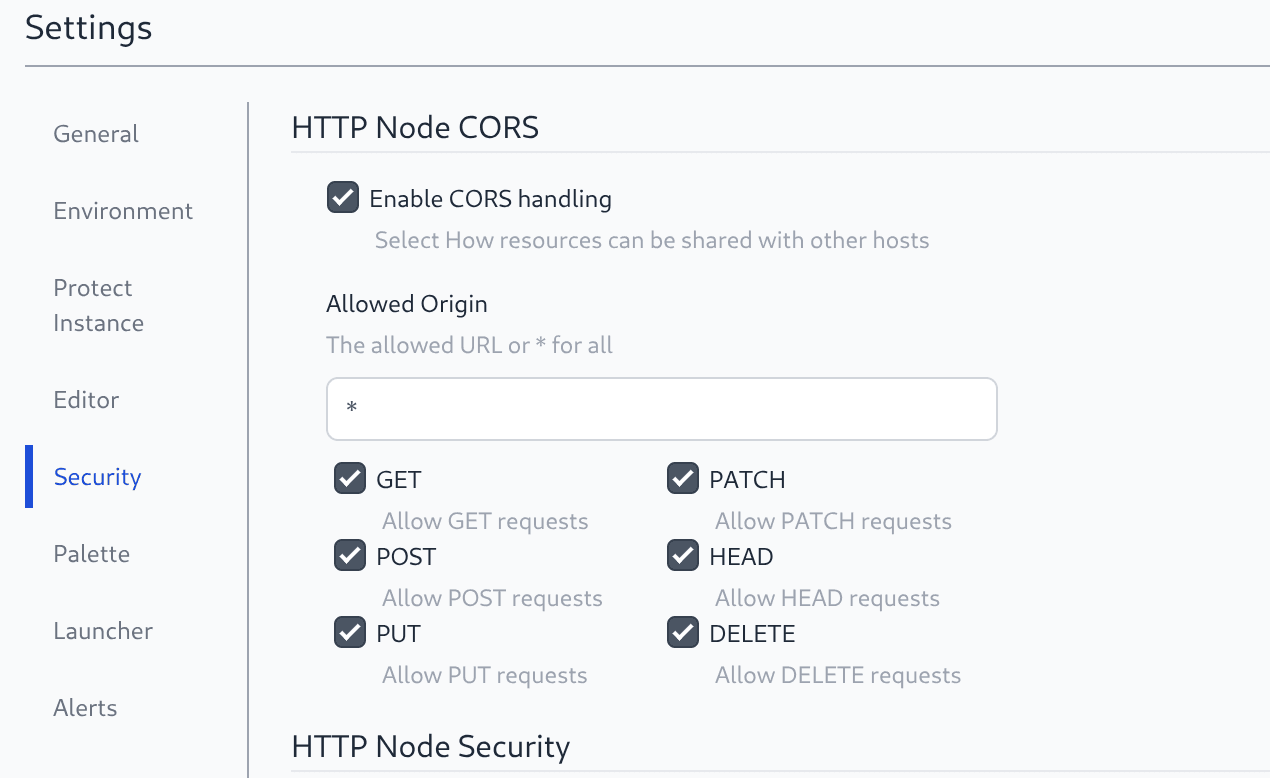This screenshot has width=1270, height=778.
Task: Disable DELETE requests via its checkbox
Action: [x=682, y=632]
